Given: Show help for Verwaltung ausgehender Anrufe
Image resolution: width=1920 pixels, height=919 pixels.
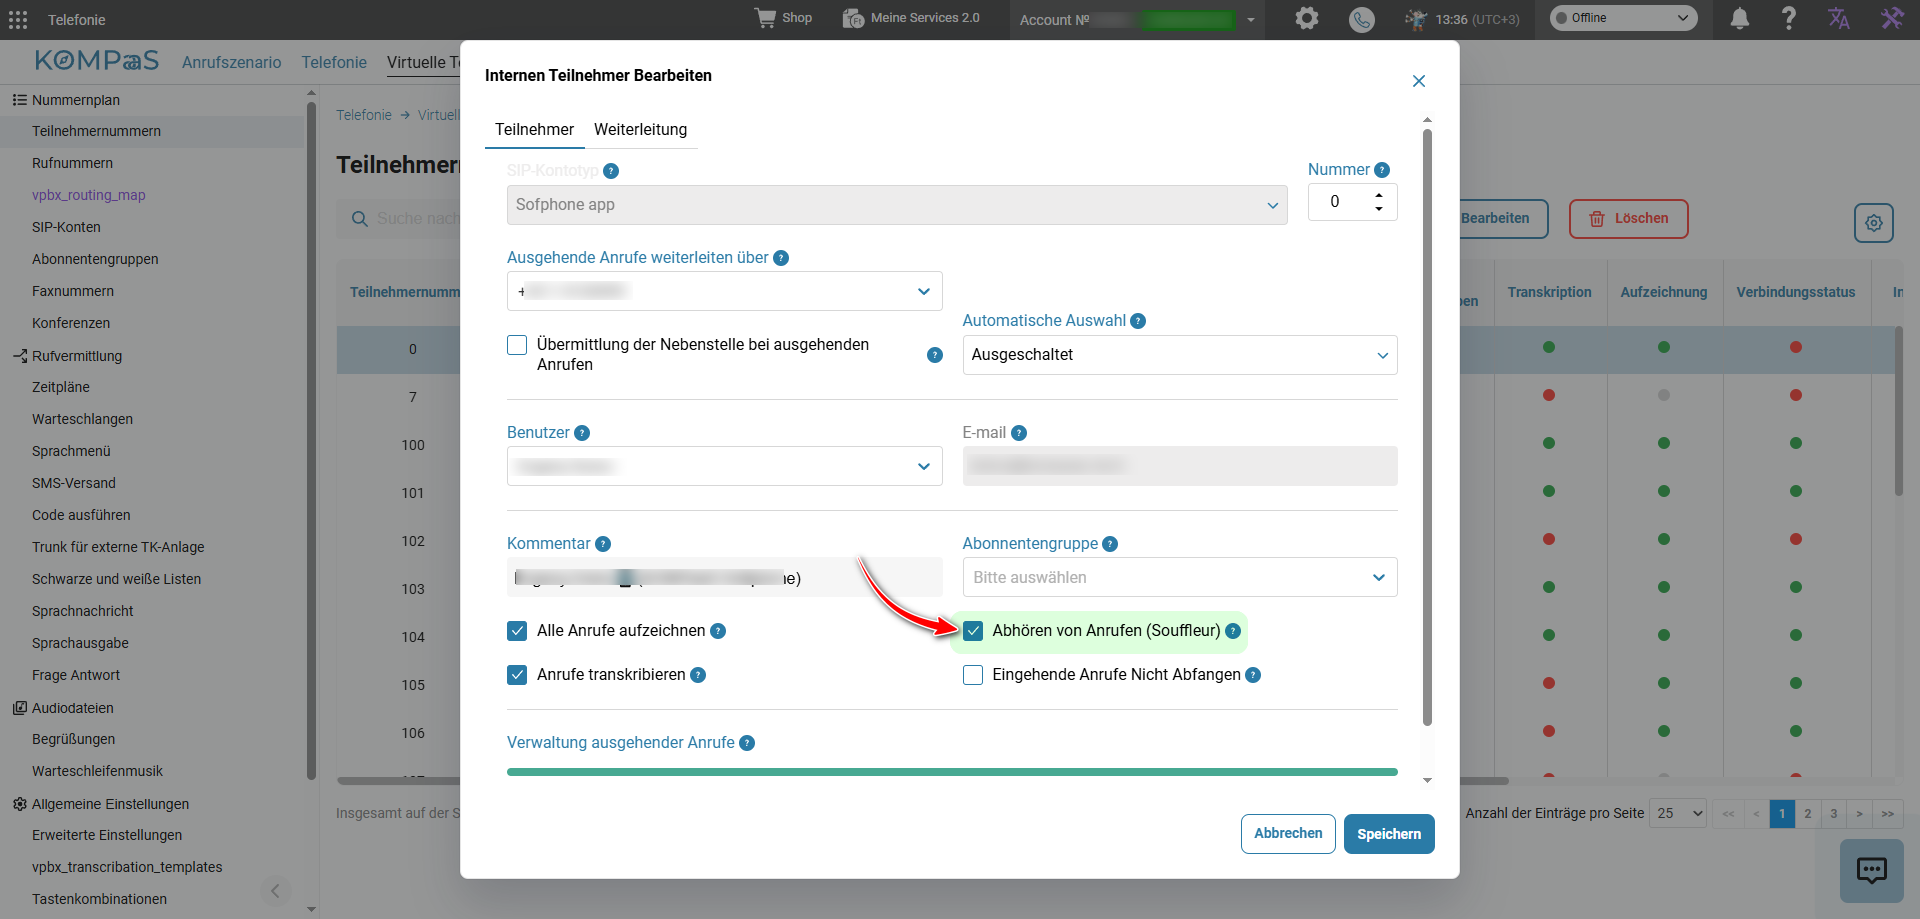Looking at the screenshot, I should 747,743.
